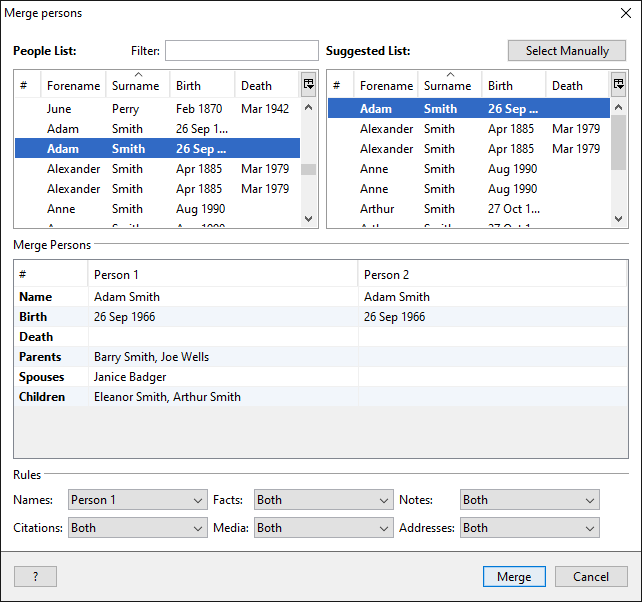Click the Select Manually button
The width and height of the screenshot is (642, 602).
567,51
